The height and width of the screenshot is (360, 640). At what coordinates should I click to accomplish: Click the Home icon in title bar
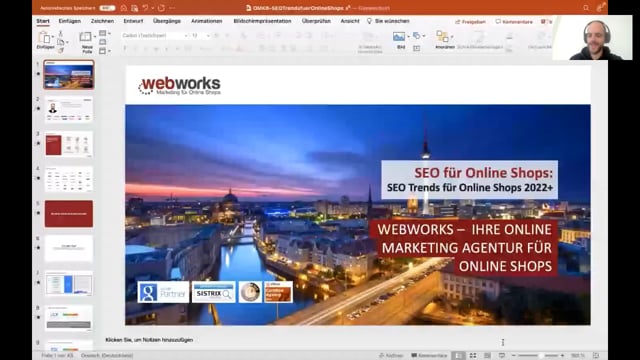click(x=124, y=8)
